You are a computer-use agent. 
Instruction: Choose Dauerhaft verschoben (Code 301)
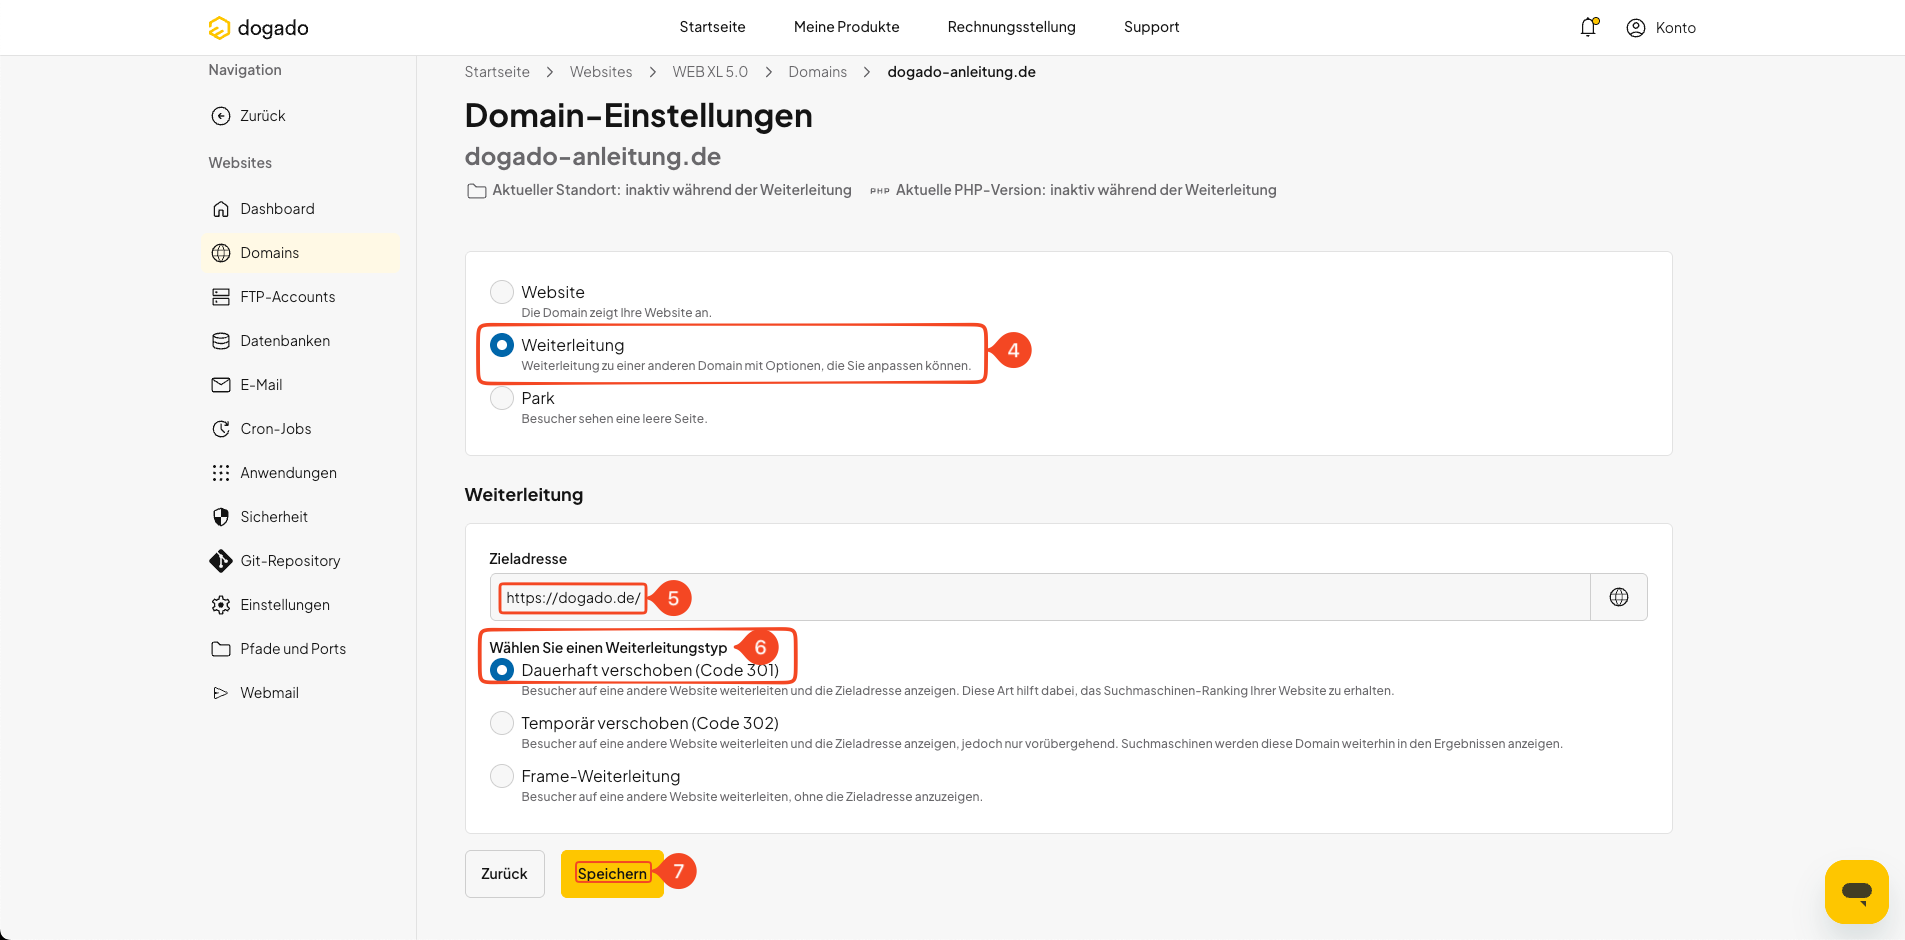[502, 670]
